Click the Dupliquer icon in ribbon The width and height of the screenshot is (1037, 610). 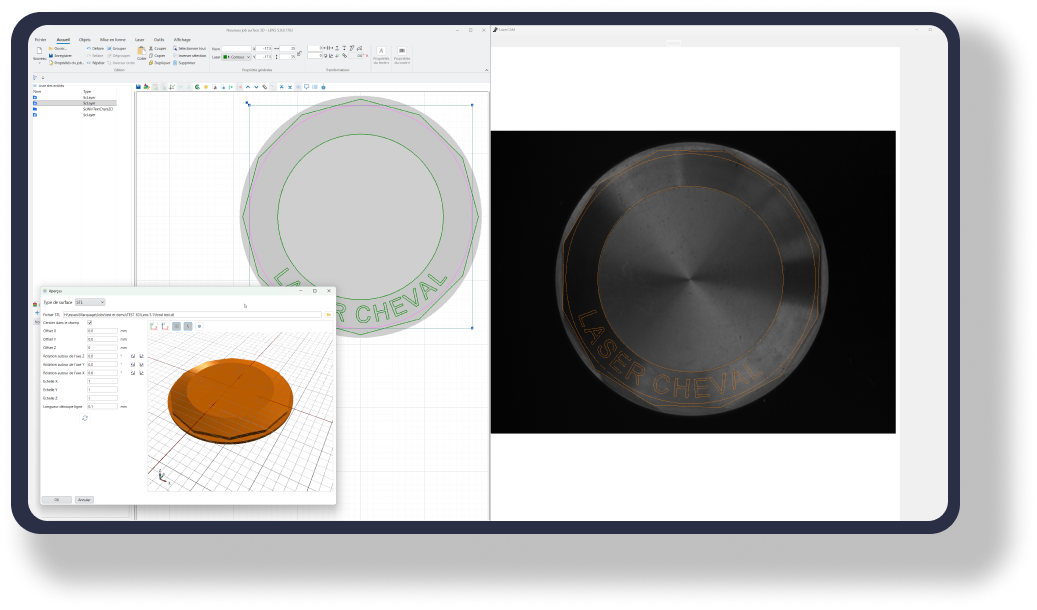150,62
